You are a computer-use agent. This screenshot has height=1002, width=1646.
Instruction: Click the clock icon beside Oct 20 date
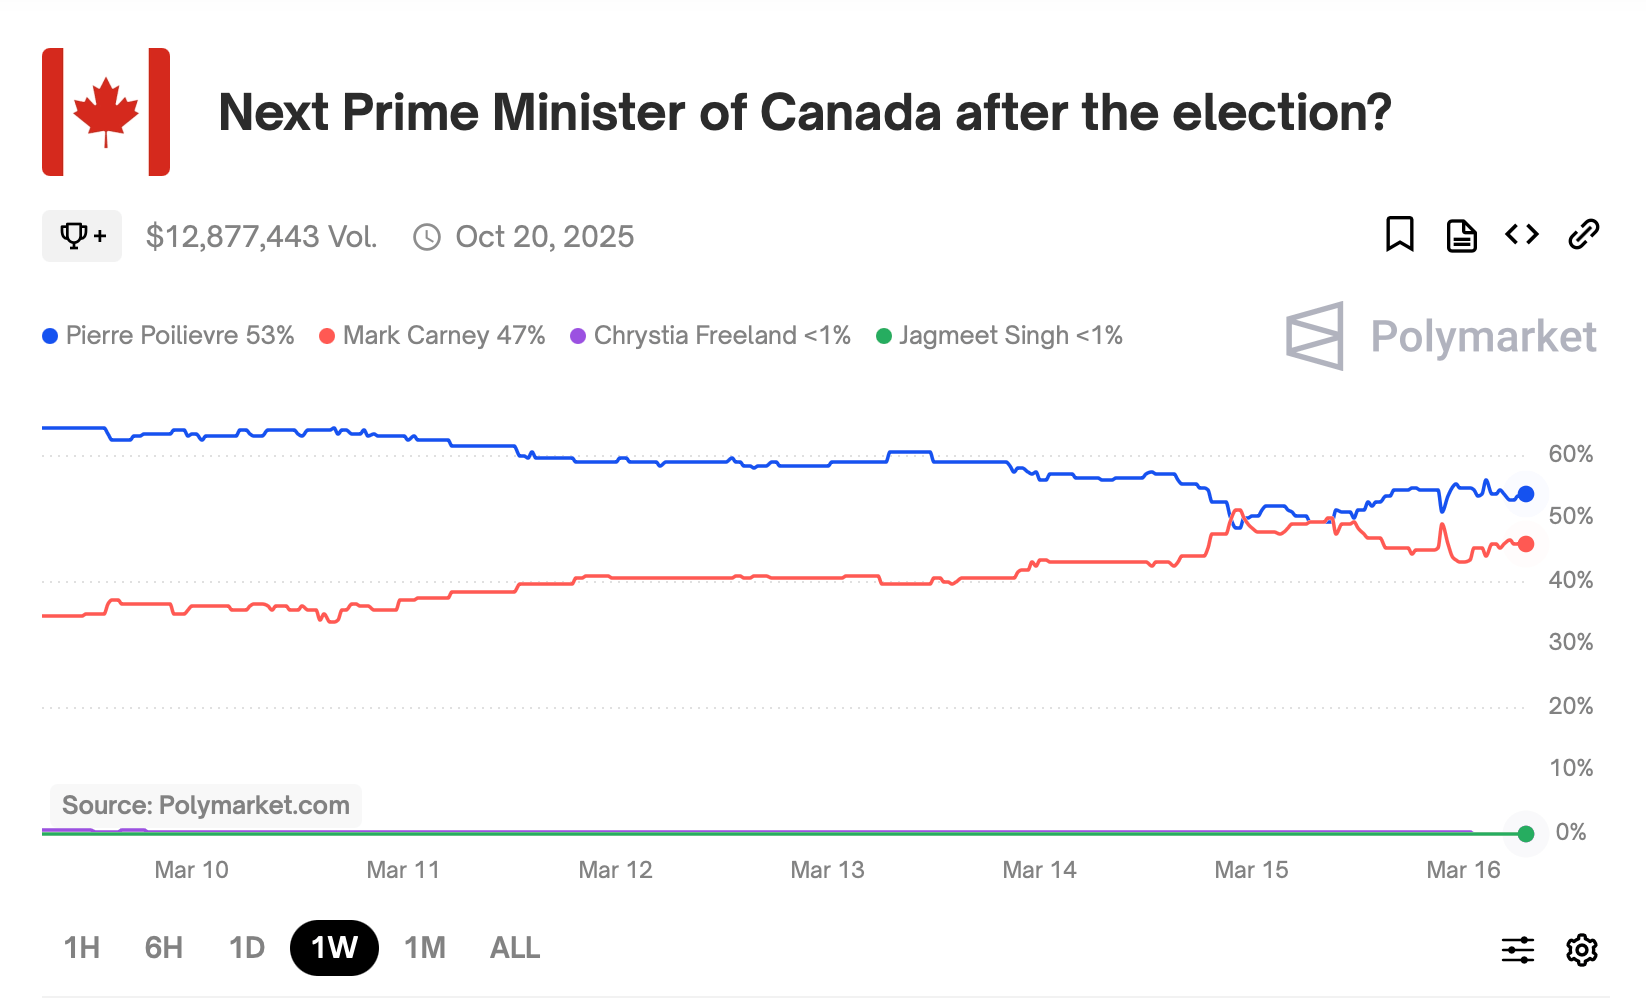428,237
